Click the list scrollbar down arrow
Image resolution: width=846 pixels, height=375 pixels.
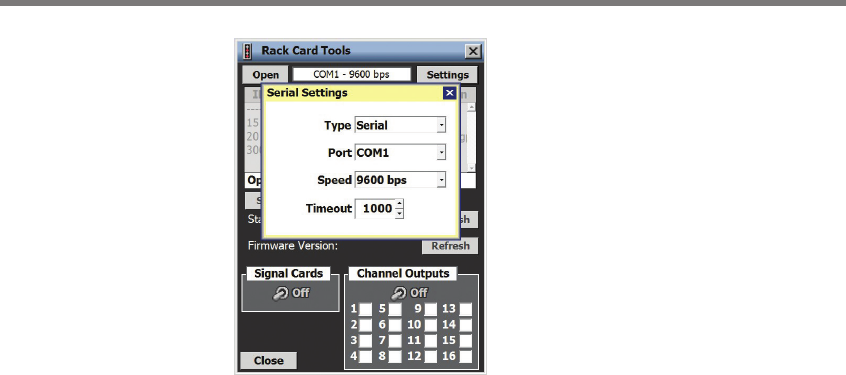coord(471,168)
